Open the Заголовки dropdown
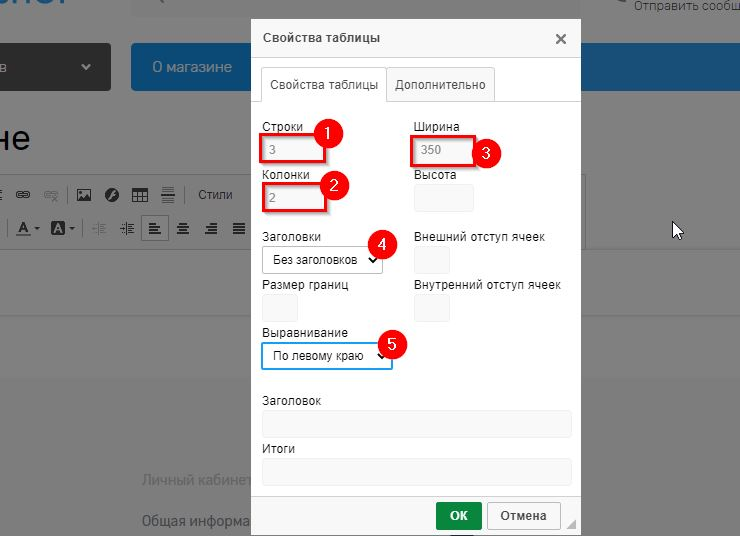Screen dimensions: 740x536 pyautogui.click(x=321, y=260)
